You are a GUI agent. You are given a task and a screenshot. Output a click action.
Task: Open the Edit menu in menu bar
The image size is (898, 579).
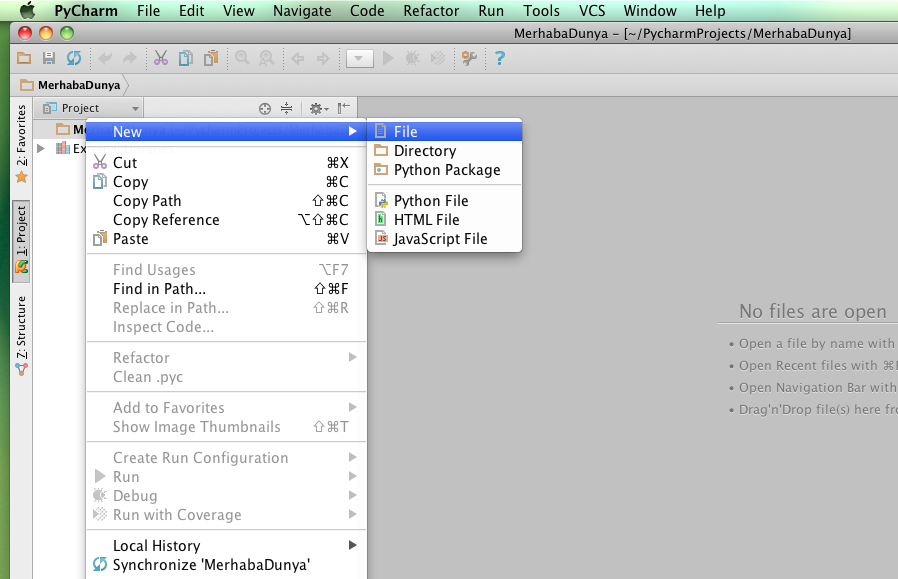pos(191,10)
